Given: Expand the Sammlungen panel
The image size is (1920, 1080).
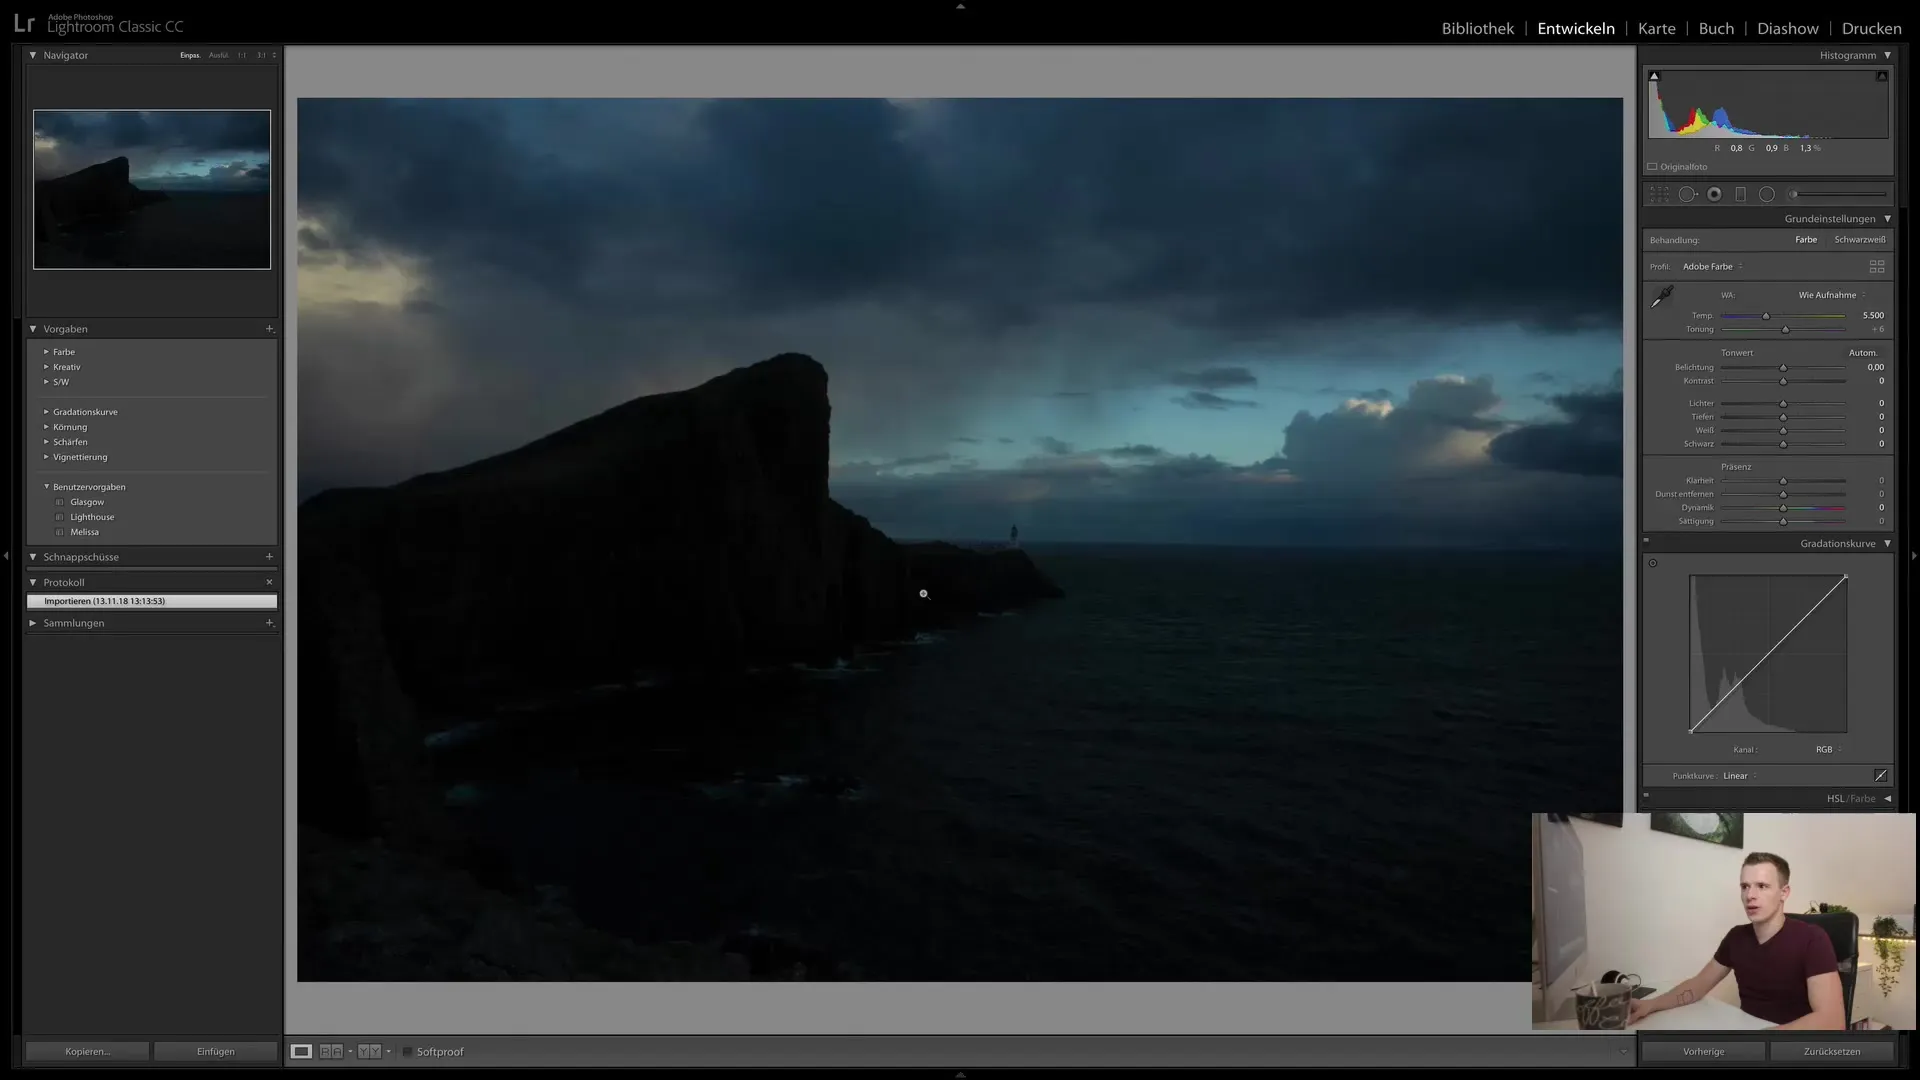Looking at the screenshot, I should pos(33,622).
